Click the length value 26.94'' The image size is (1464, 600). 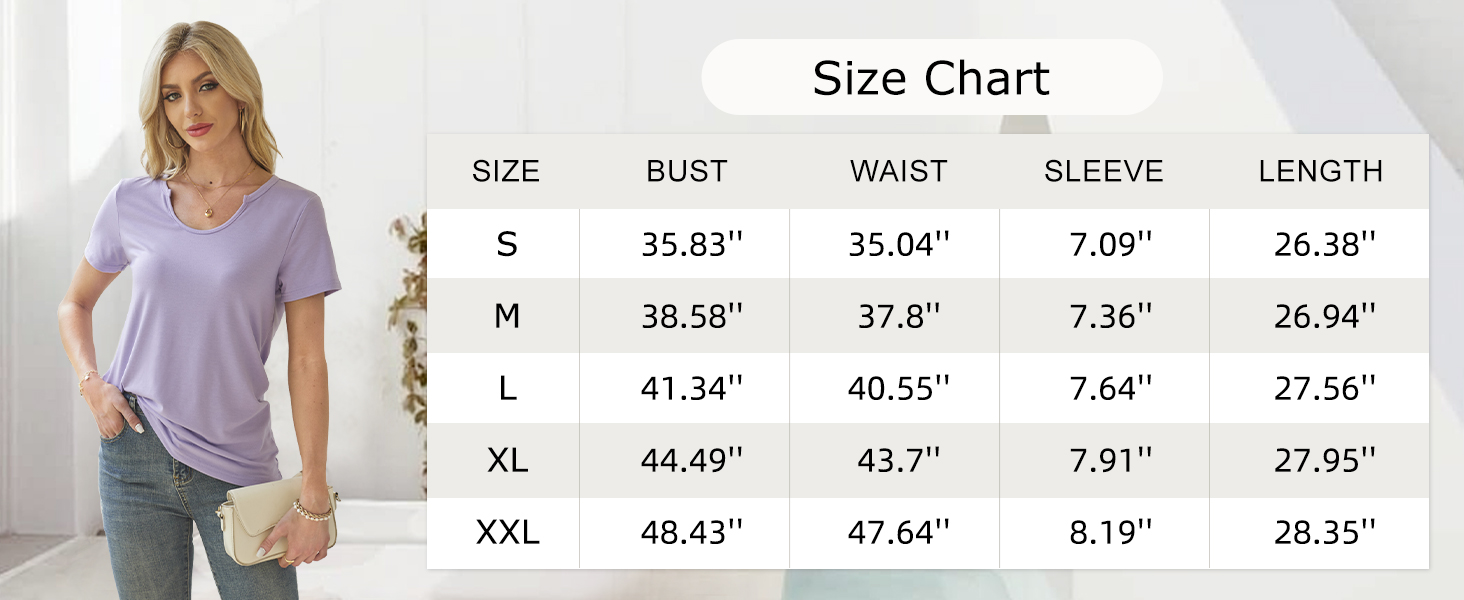point(1325,317)
